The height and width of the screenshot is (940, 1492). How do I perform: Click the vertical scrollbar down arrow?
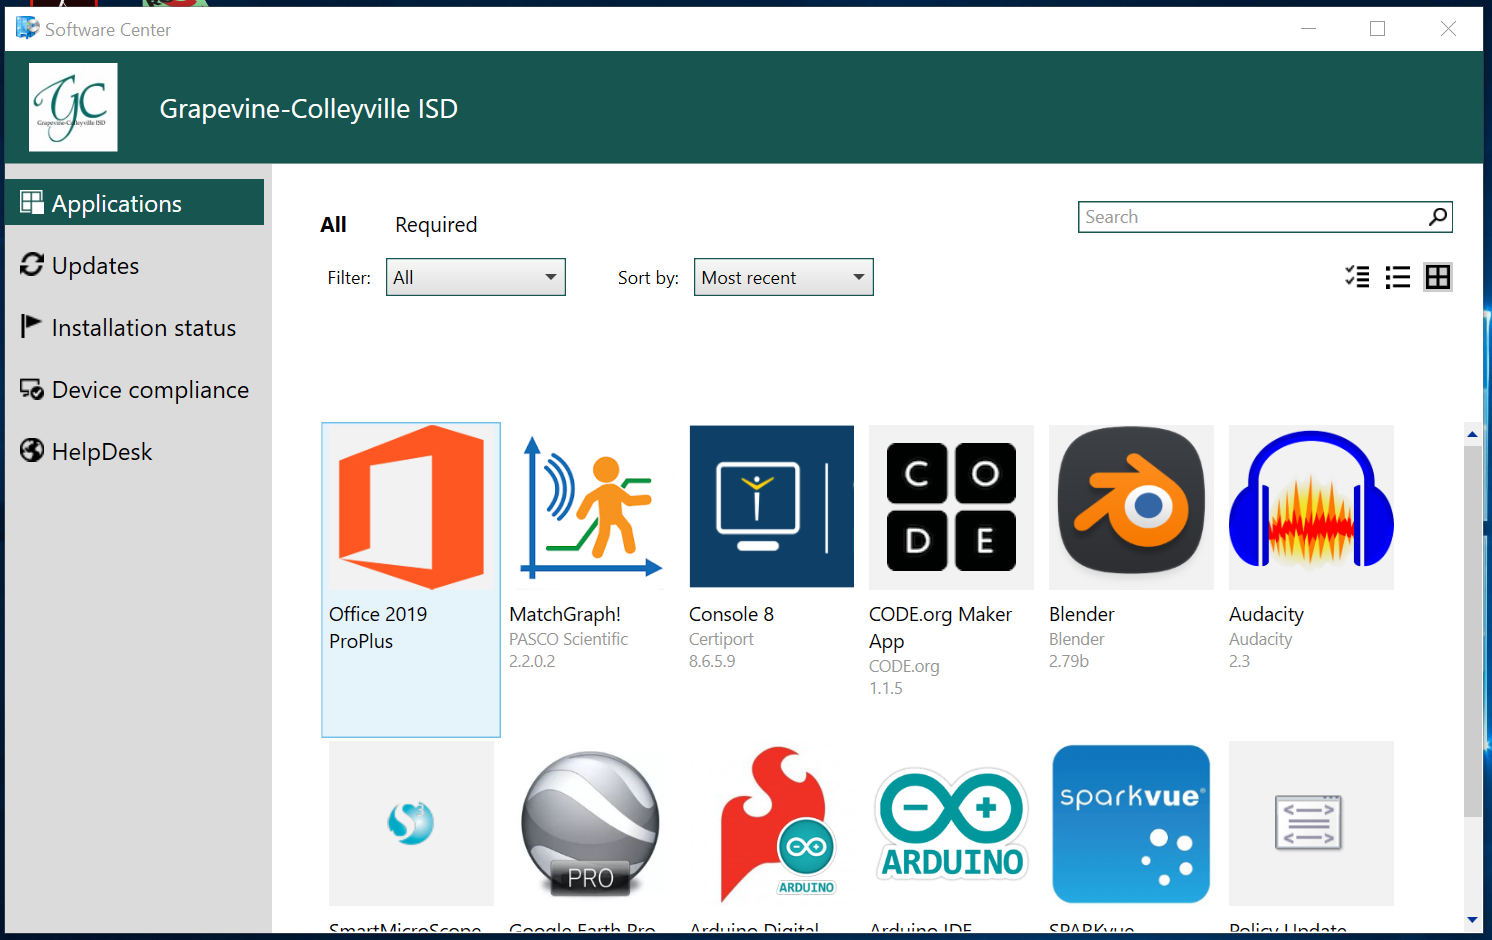1472,919
